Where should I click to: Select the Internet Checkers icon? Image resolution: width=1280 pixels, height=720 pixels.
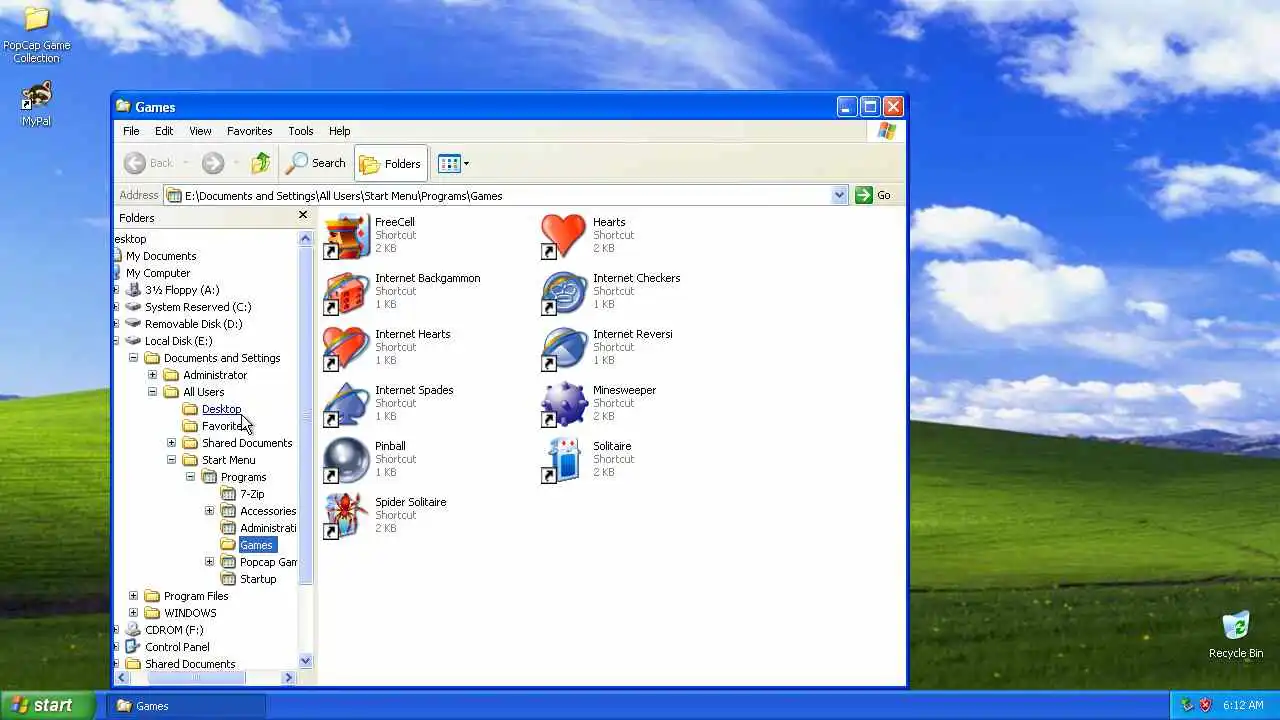pos(563,292)
